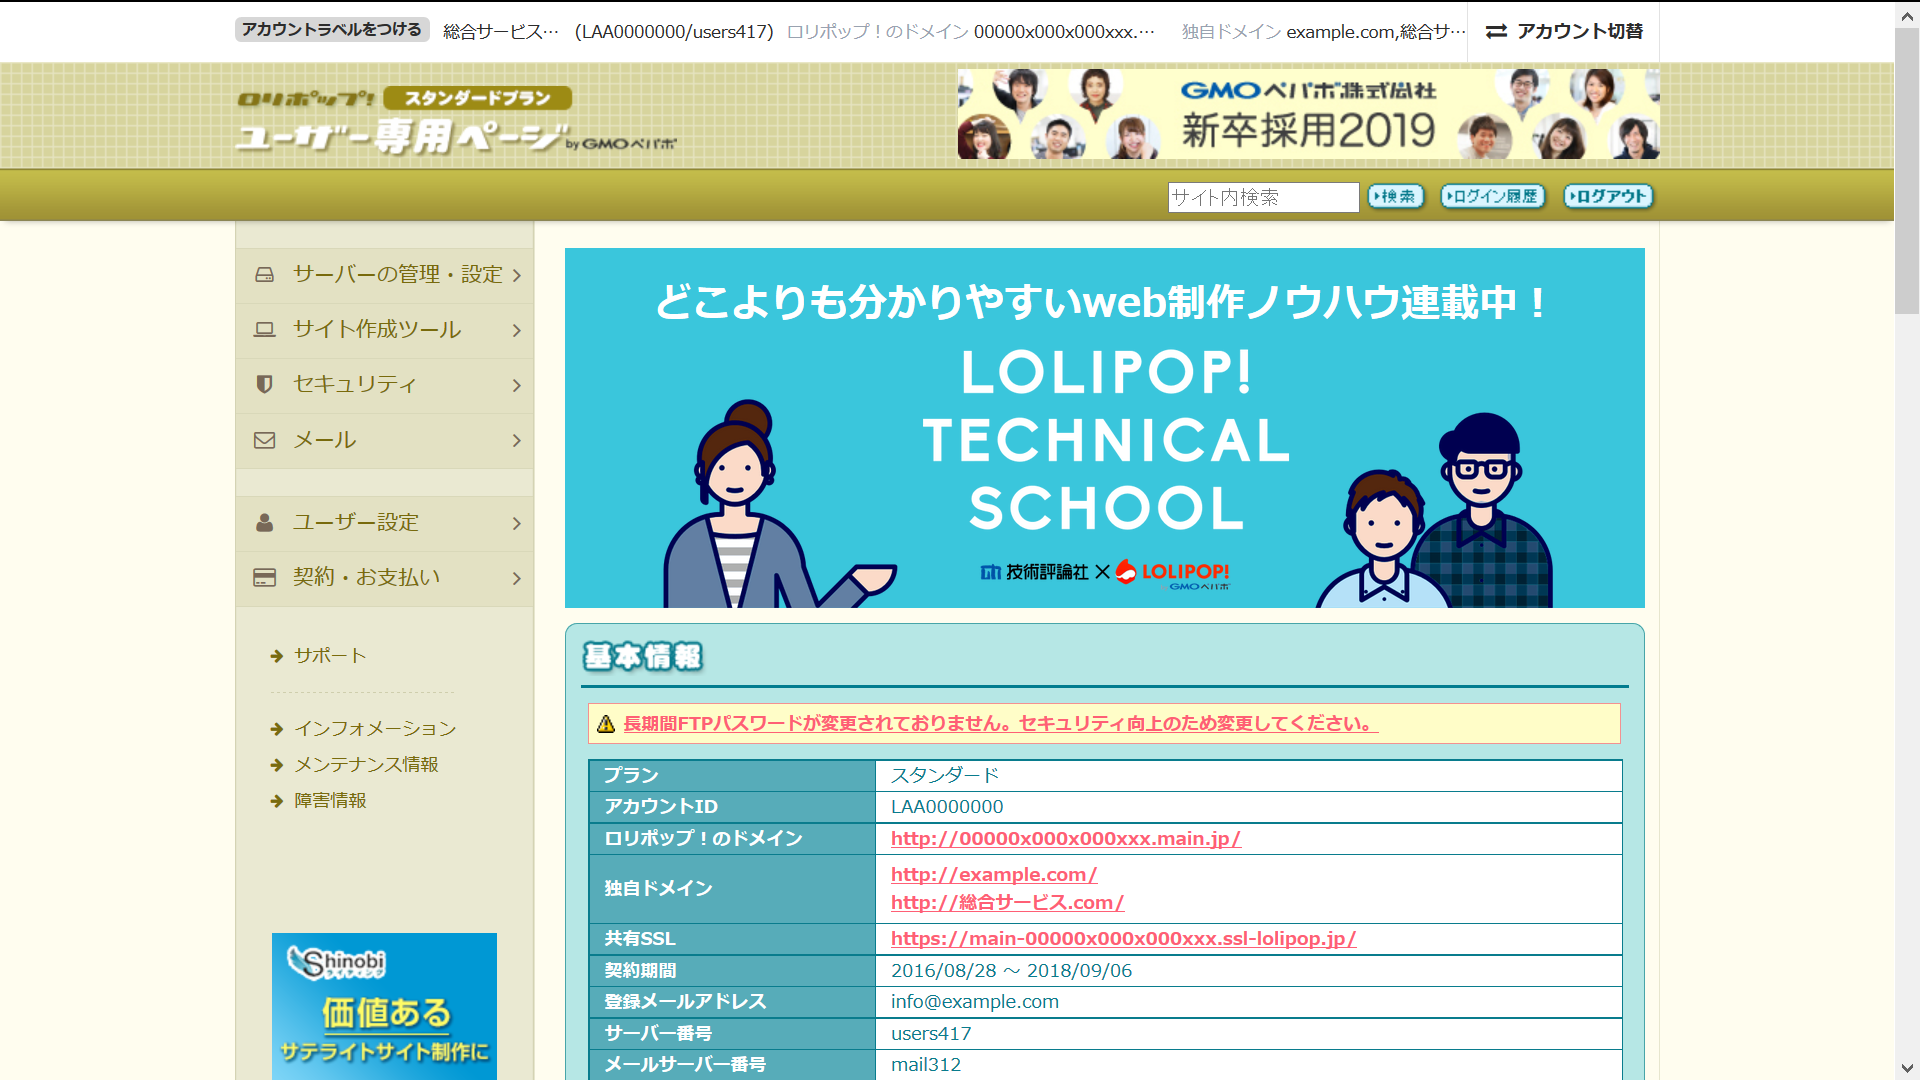Click the account switch arrows icon
The image size is (1920, 1080).
click(x=1496, y=31)
